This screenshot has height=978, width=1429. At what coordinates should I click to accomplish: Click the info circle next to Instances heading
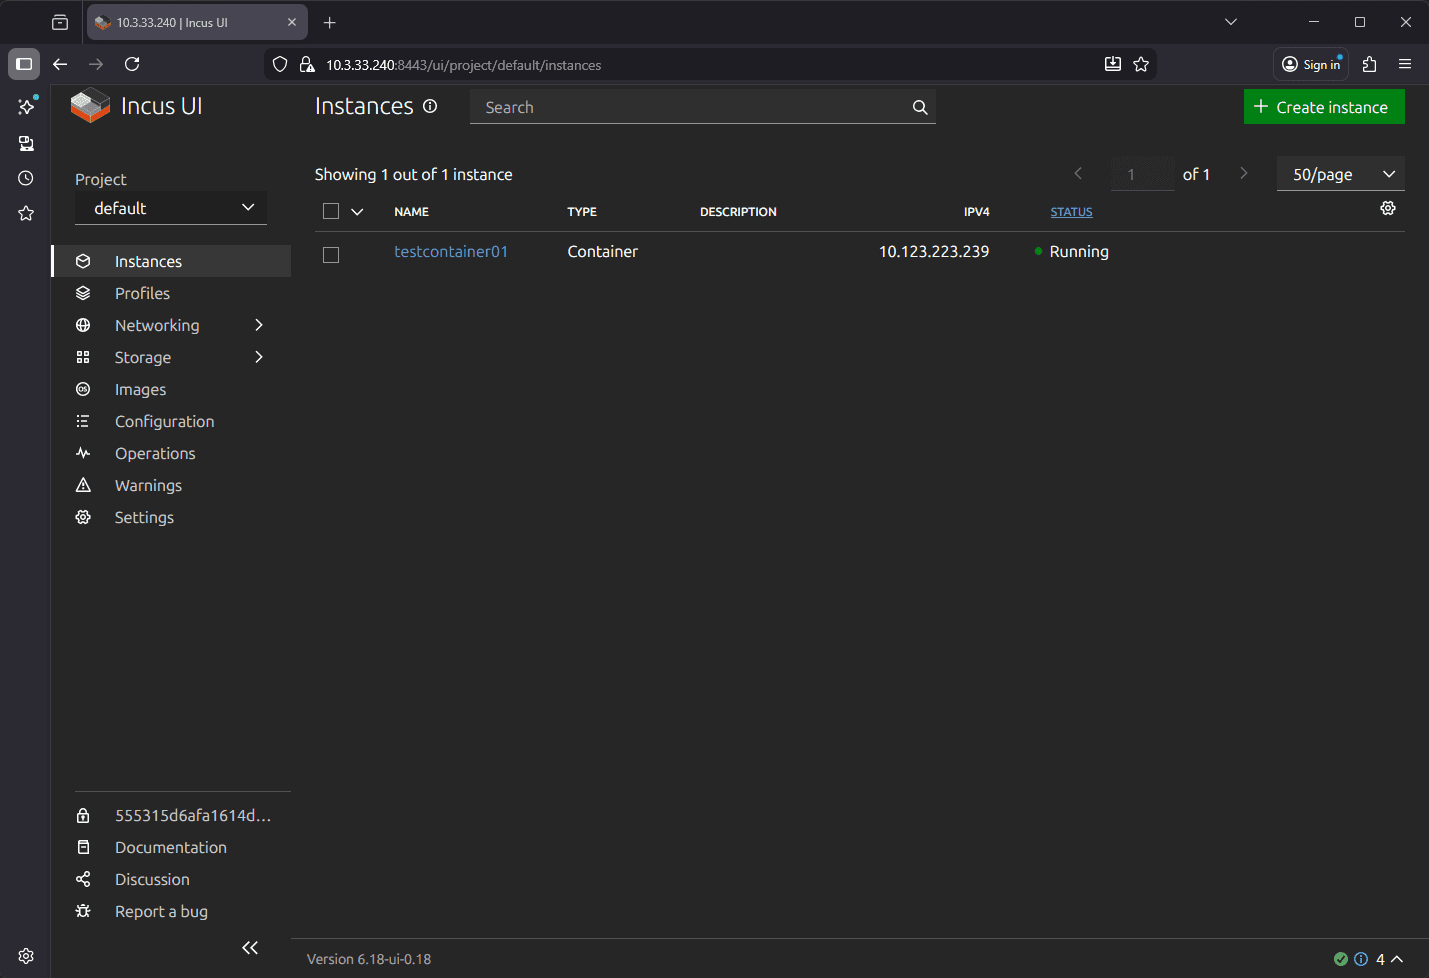pos(430,106)
